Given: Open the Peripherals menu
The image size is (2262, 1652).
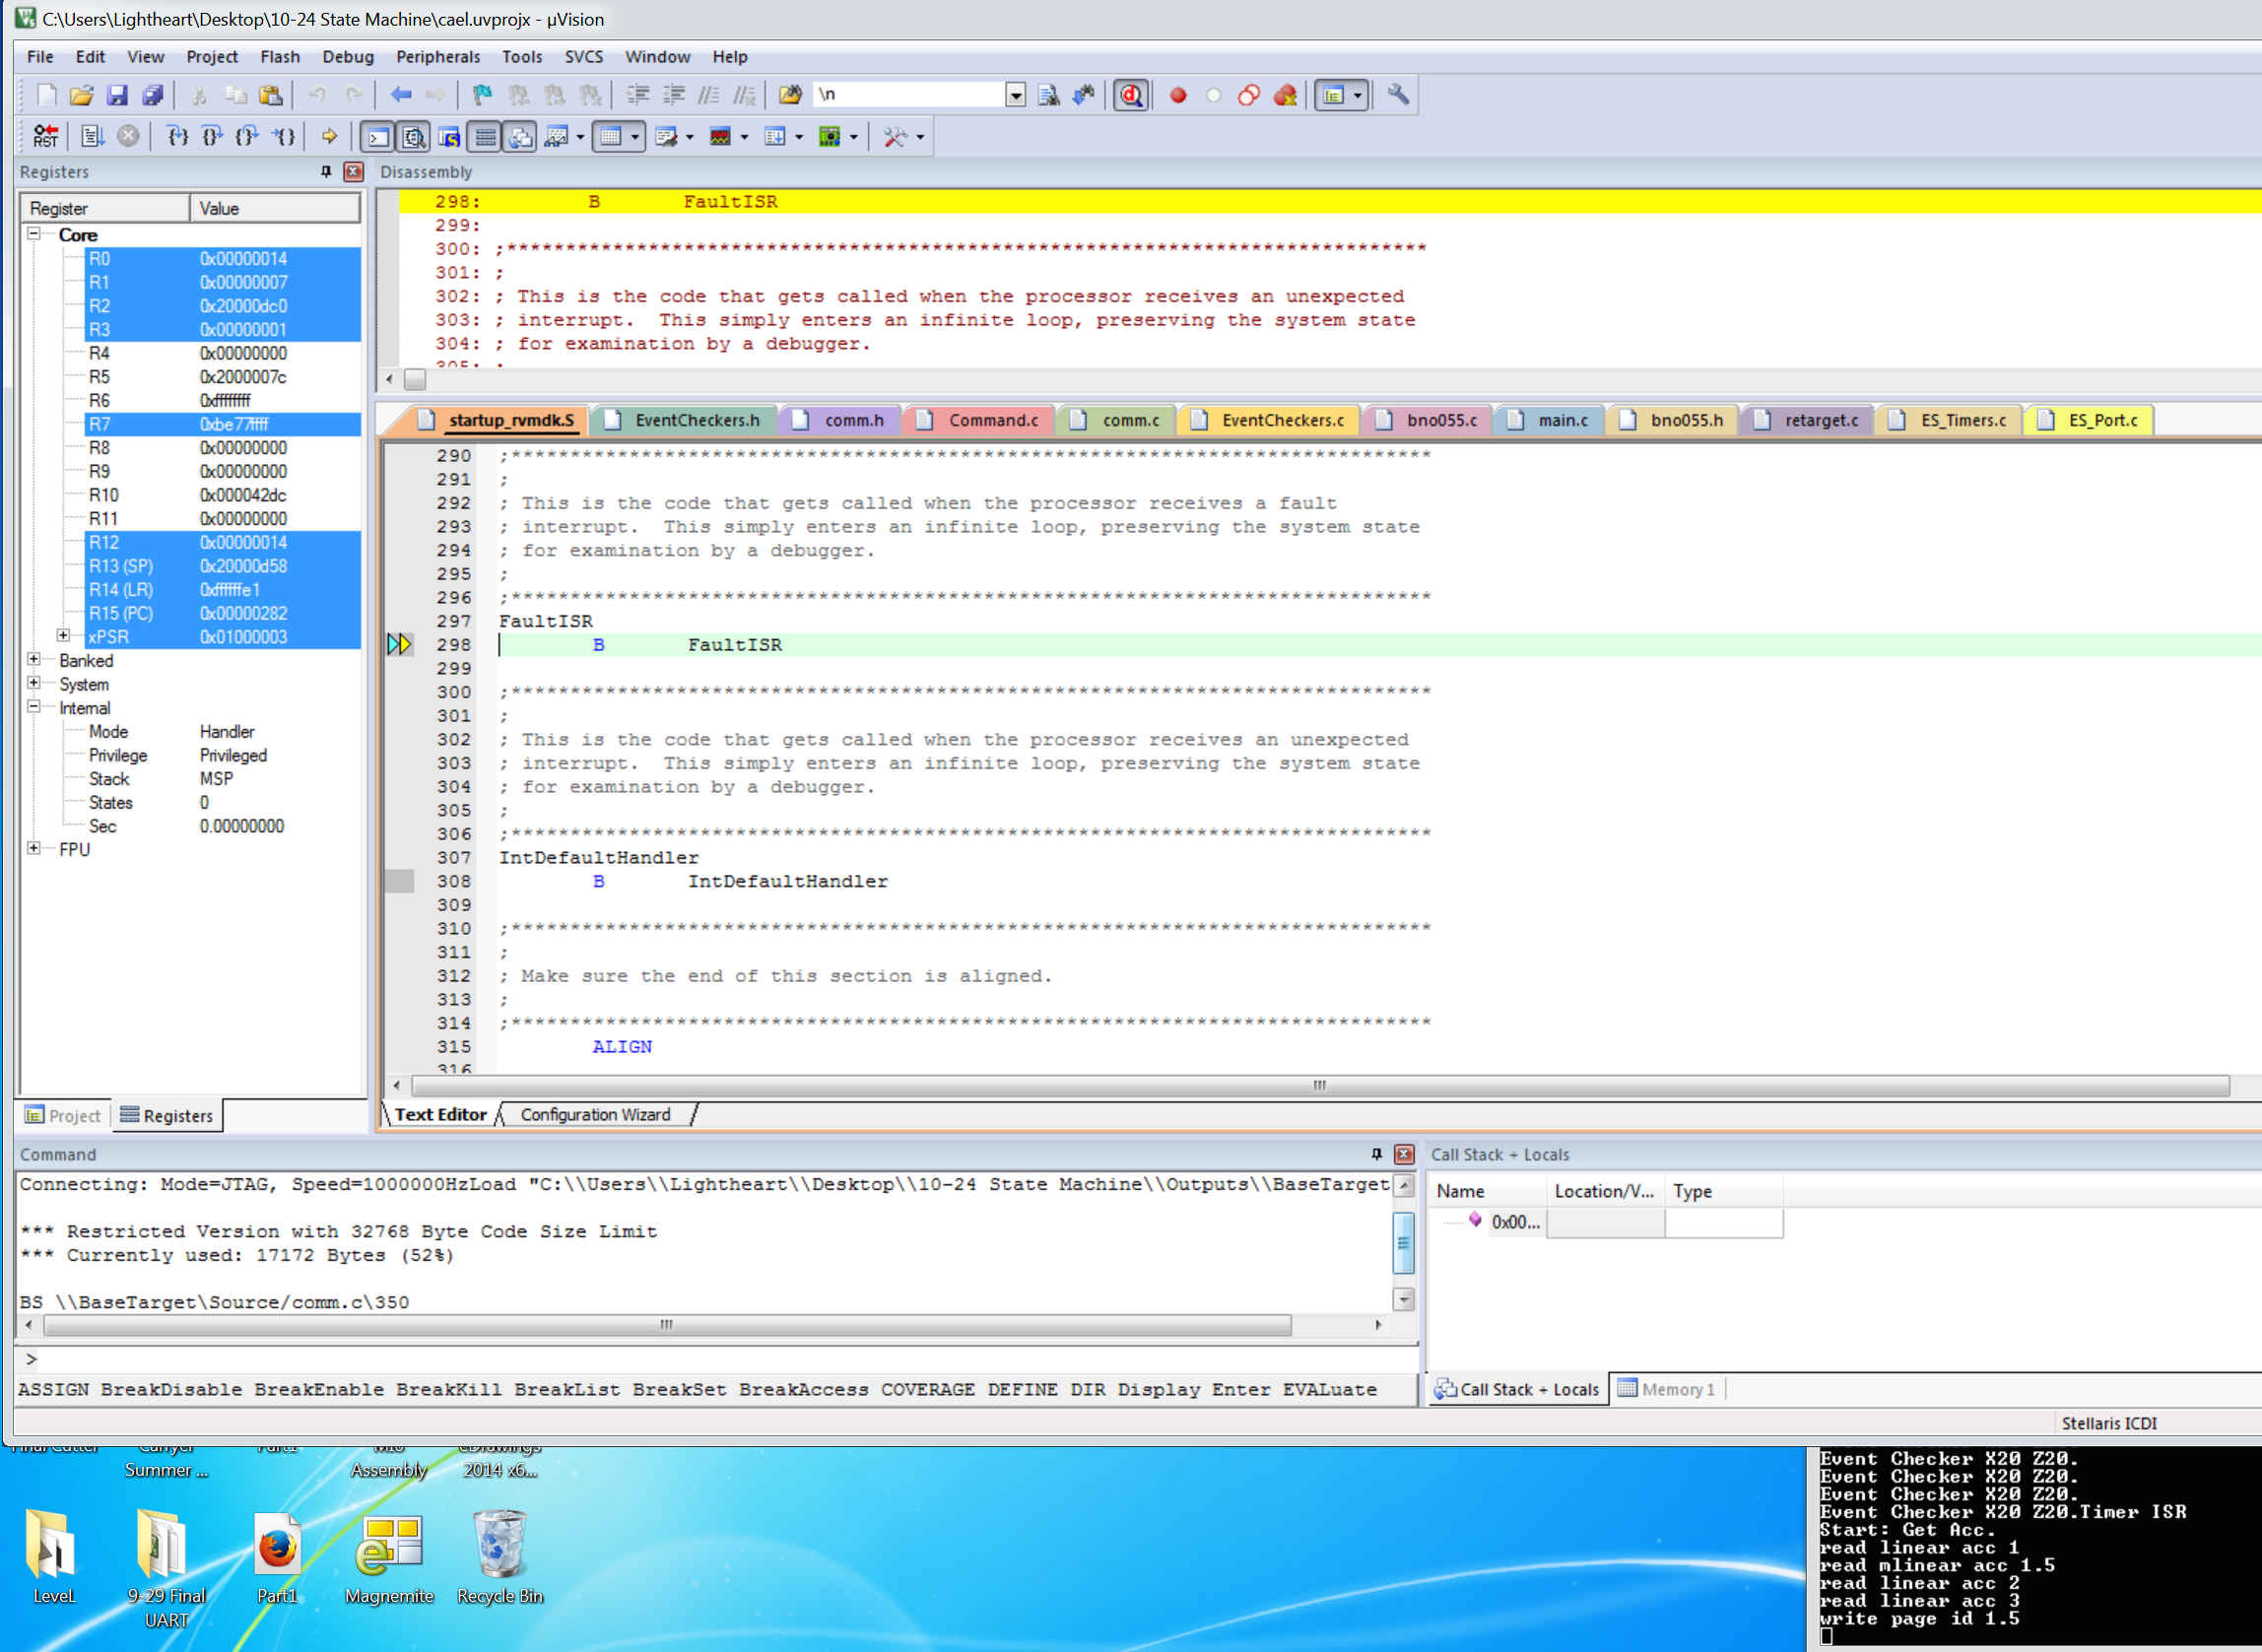Looking at the screenshot, I should coord(437,57).
